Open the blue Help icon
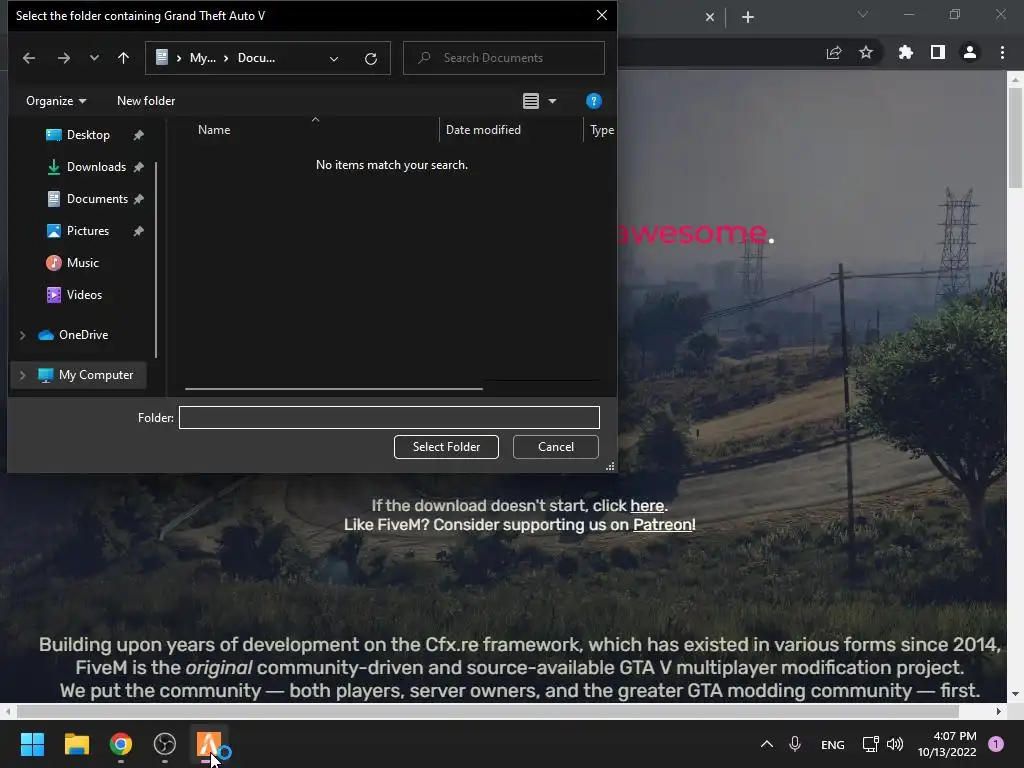1024x768 pixels. pos(594,101)
